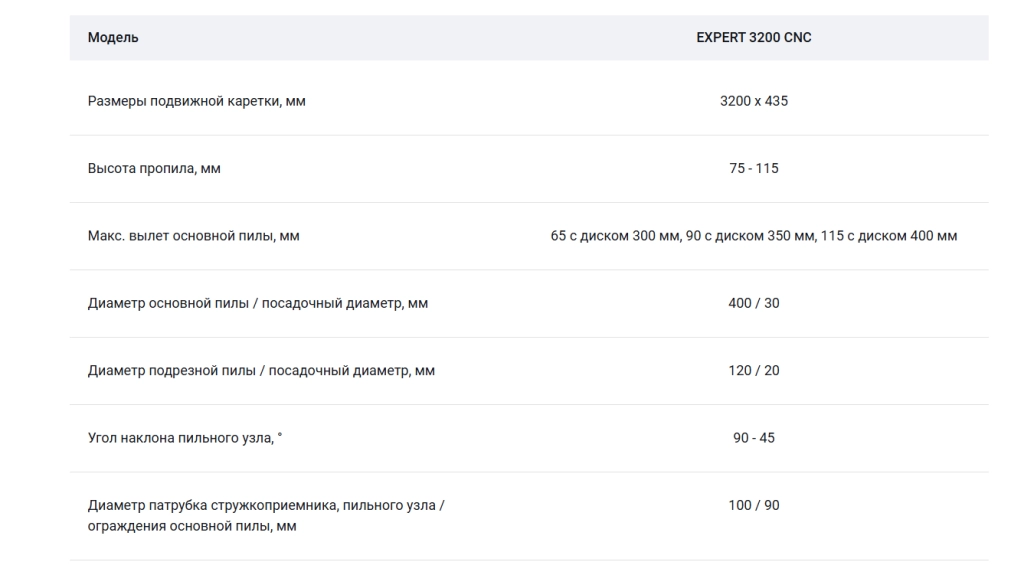The width and height of the screenshot is (1024, 575).
Task: Select the 'EXPERT 3200 CNC' column header
Action: 754,38
